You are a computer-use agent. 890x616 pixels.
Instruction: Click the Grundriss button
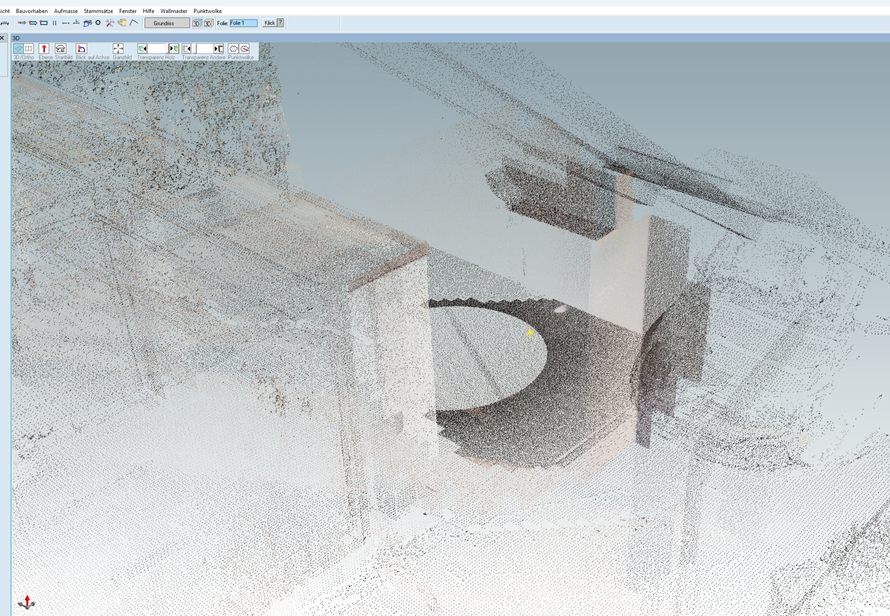(x=167, y=23)
